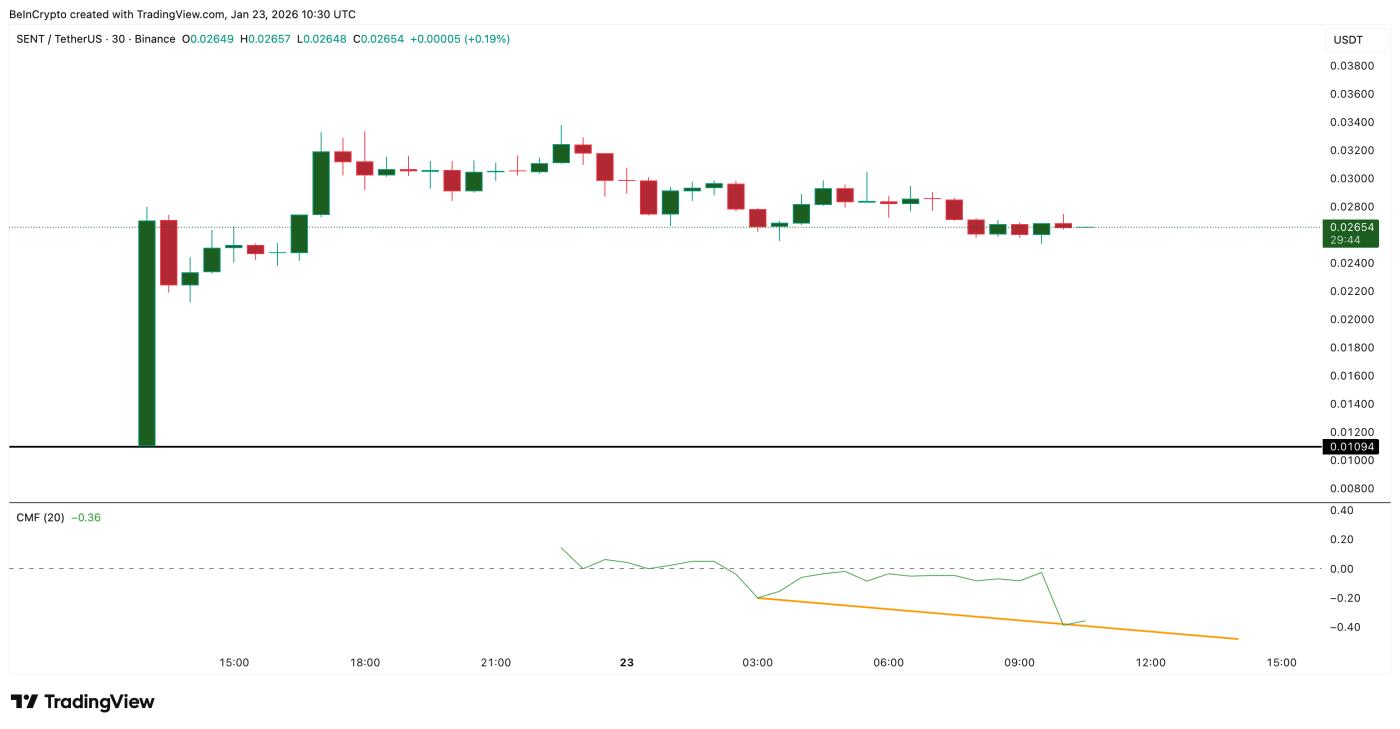Click the high value H0.02657
Image resolution: width=1400 pixels, height=729 pixels.
coord(267,39)
